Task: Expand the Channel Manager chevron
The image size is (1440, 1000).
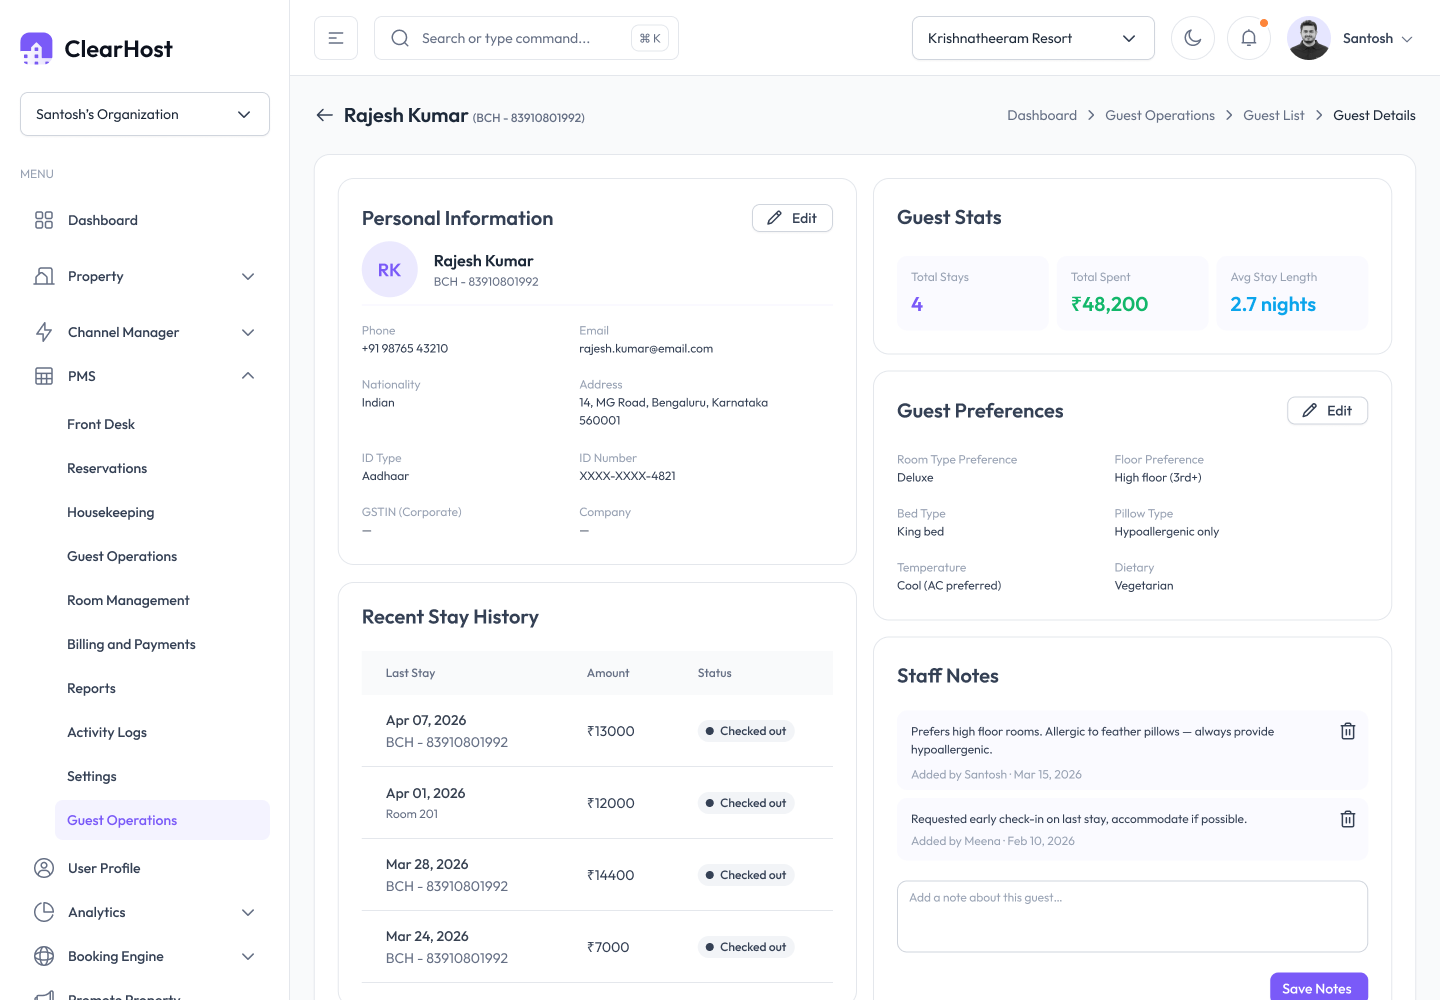Action: click(x=248, y=332)
